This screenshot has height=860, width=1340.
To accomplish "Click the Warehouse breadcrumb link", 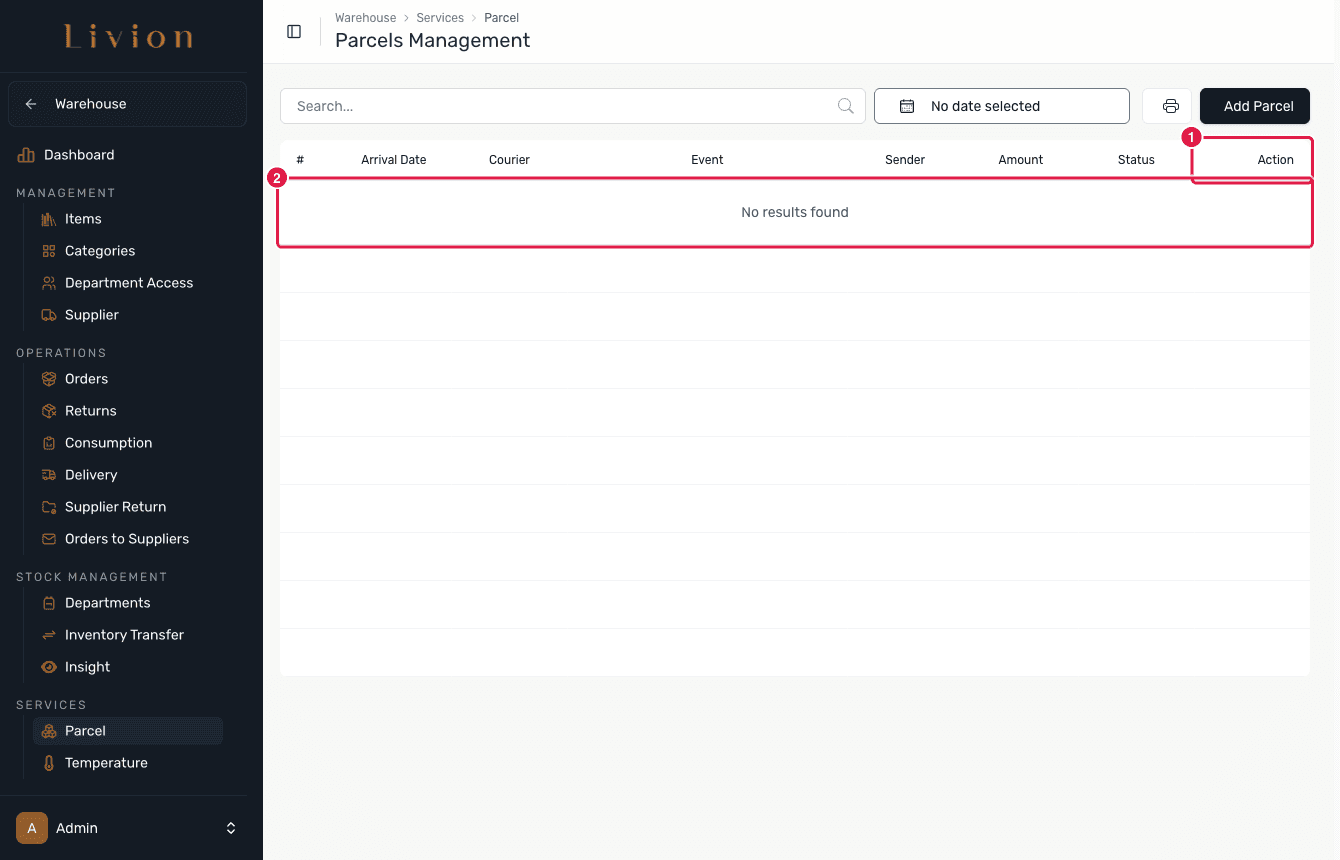I will coord(365,18).
